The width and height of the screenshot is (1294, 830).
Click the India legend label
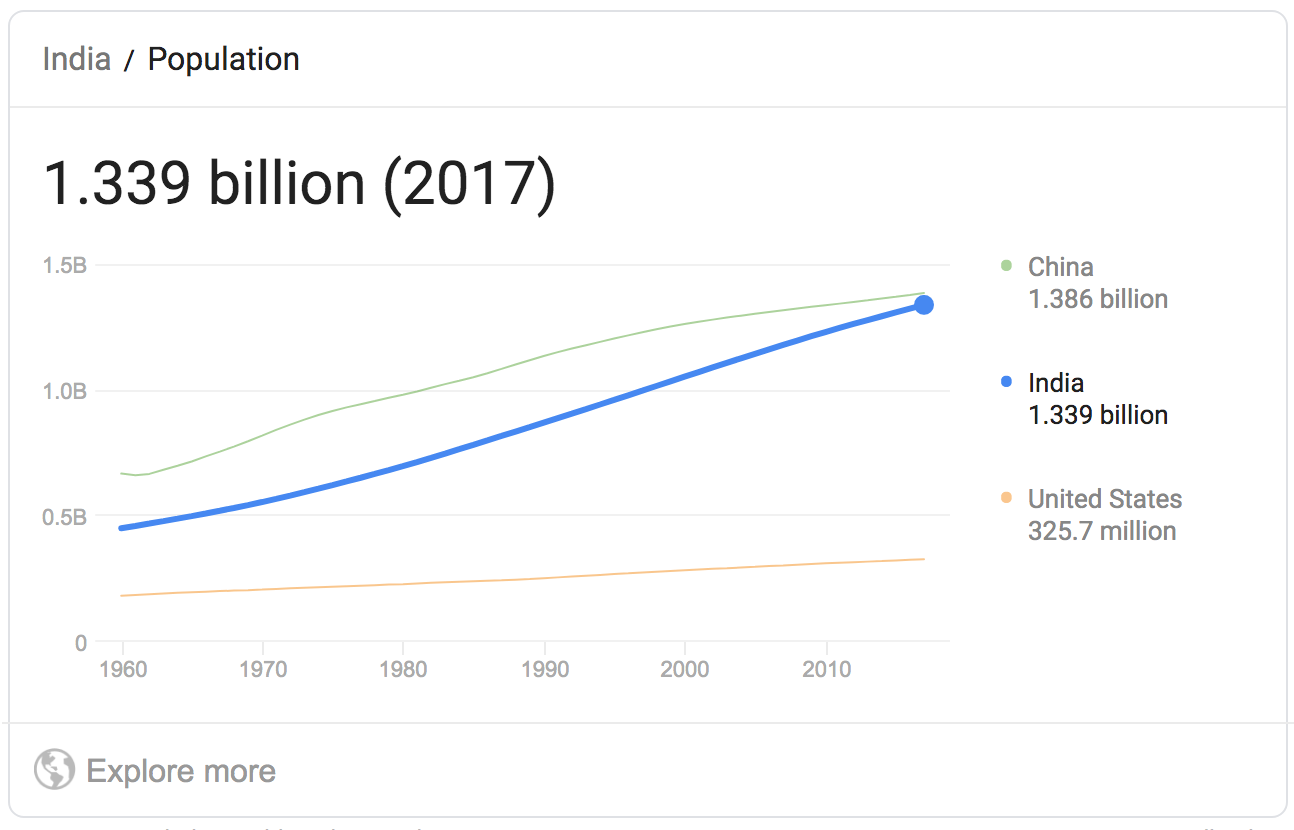pos(1055,383)
